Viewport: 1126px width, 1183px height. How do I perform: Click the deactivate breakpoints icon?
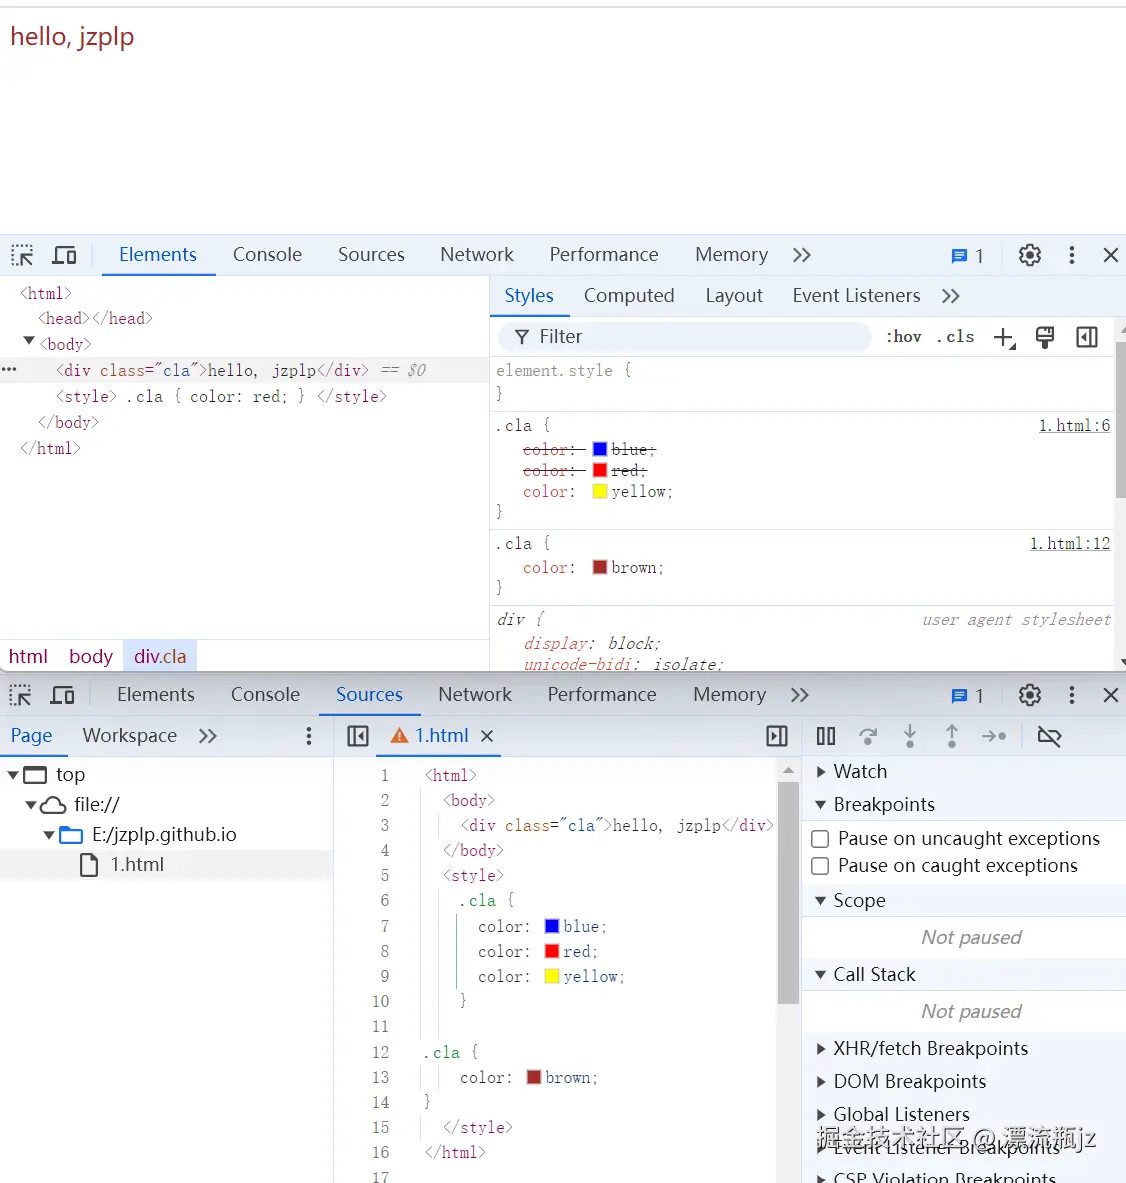(x=1049, y=736)
